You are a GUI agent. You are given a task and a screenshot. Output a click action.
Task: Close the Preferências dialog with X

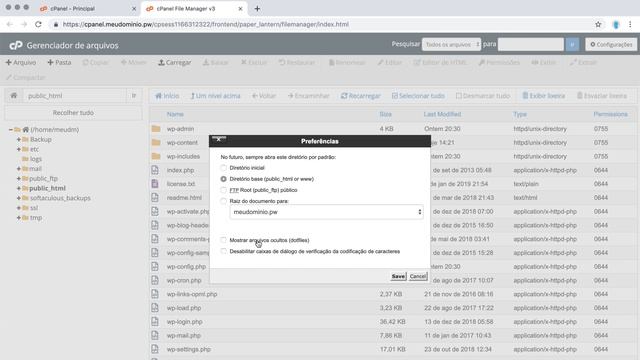click(219, 139)
